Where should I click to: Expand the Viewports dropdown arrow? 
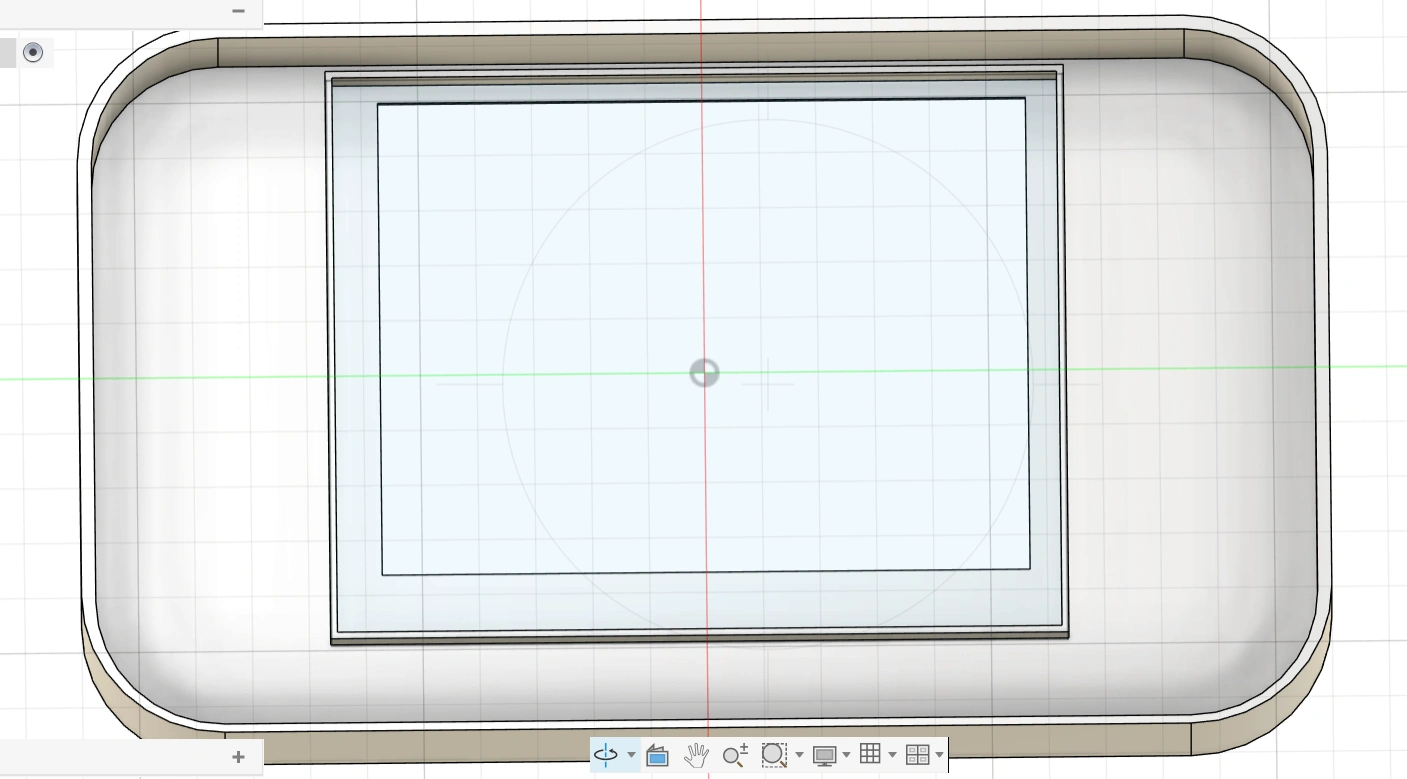click(x=939, y=755)
